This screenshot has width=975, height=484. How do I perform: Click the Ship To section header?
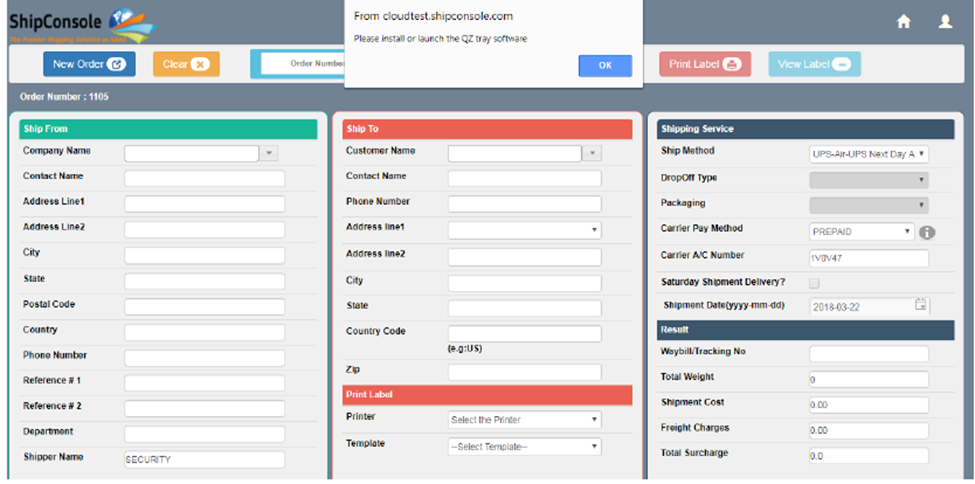[x=488, y=129]
